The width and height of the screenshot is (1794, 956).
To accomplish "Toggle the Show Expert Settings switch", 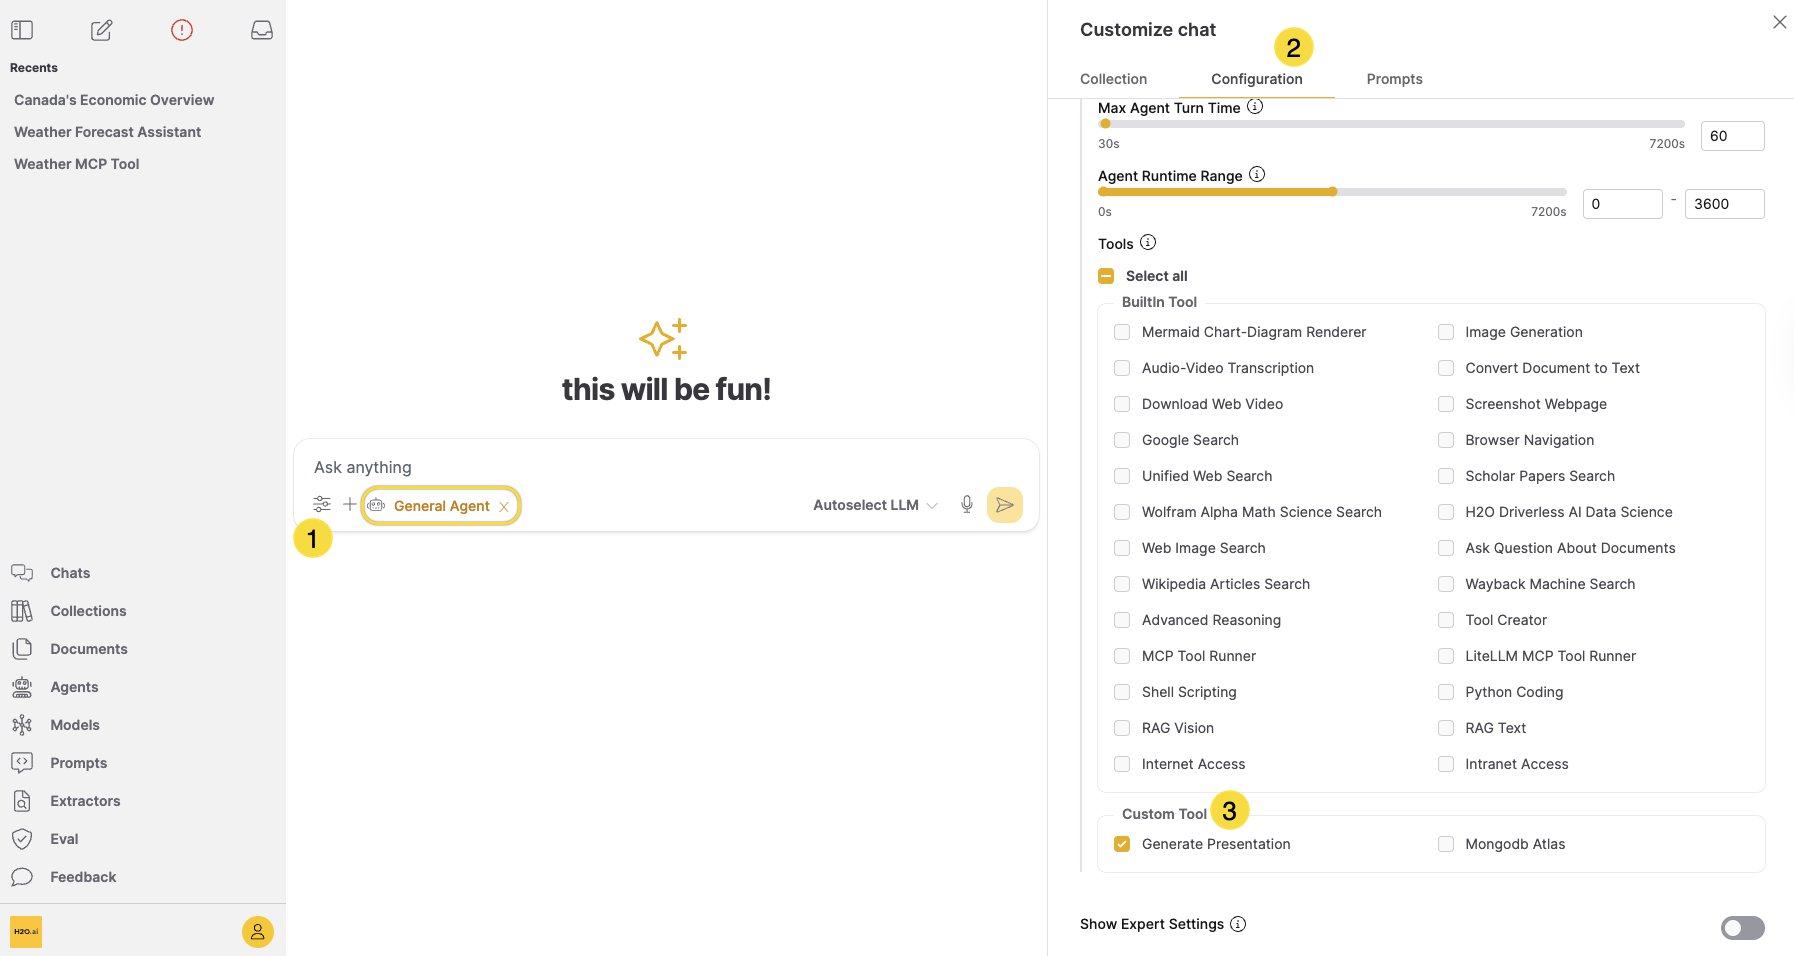I will point(1743,928).
